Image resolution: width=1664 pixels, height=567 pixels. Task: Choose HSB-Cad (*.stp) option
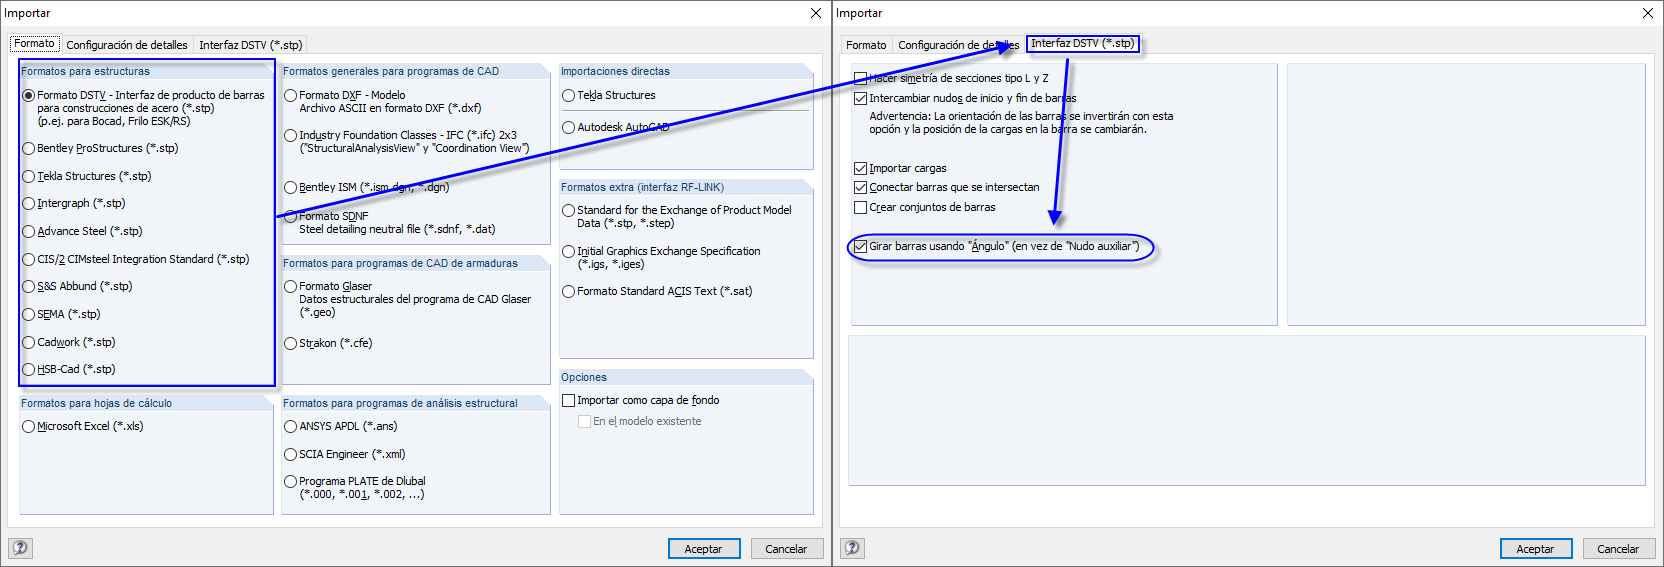click(x=29, y=369)
